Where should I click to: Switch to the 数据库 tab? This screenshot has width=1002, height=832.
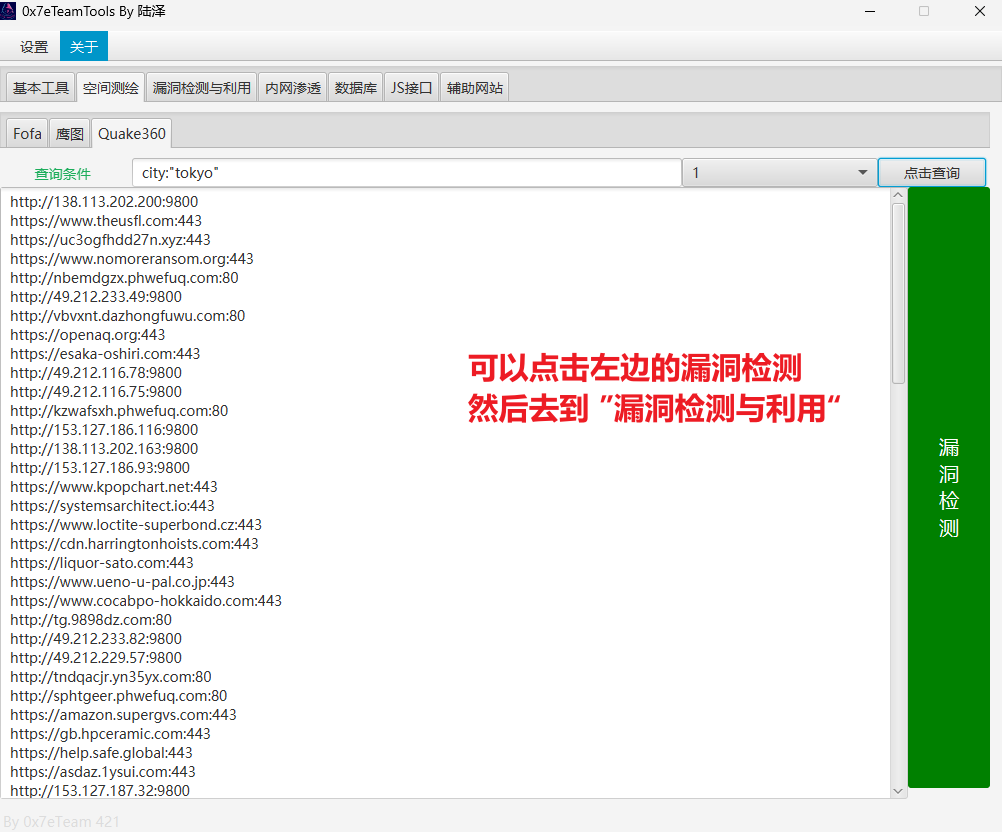(x=356, y=88)
